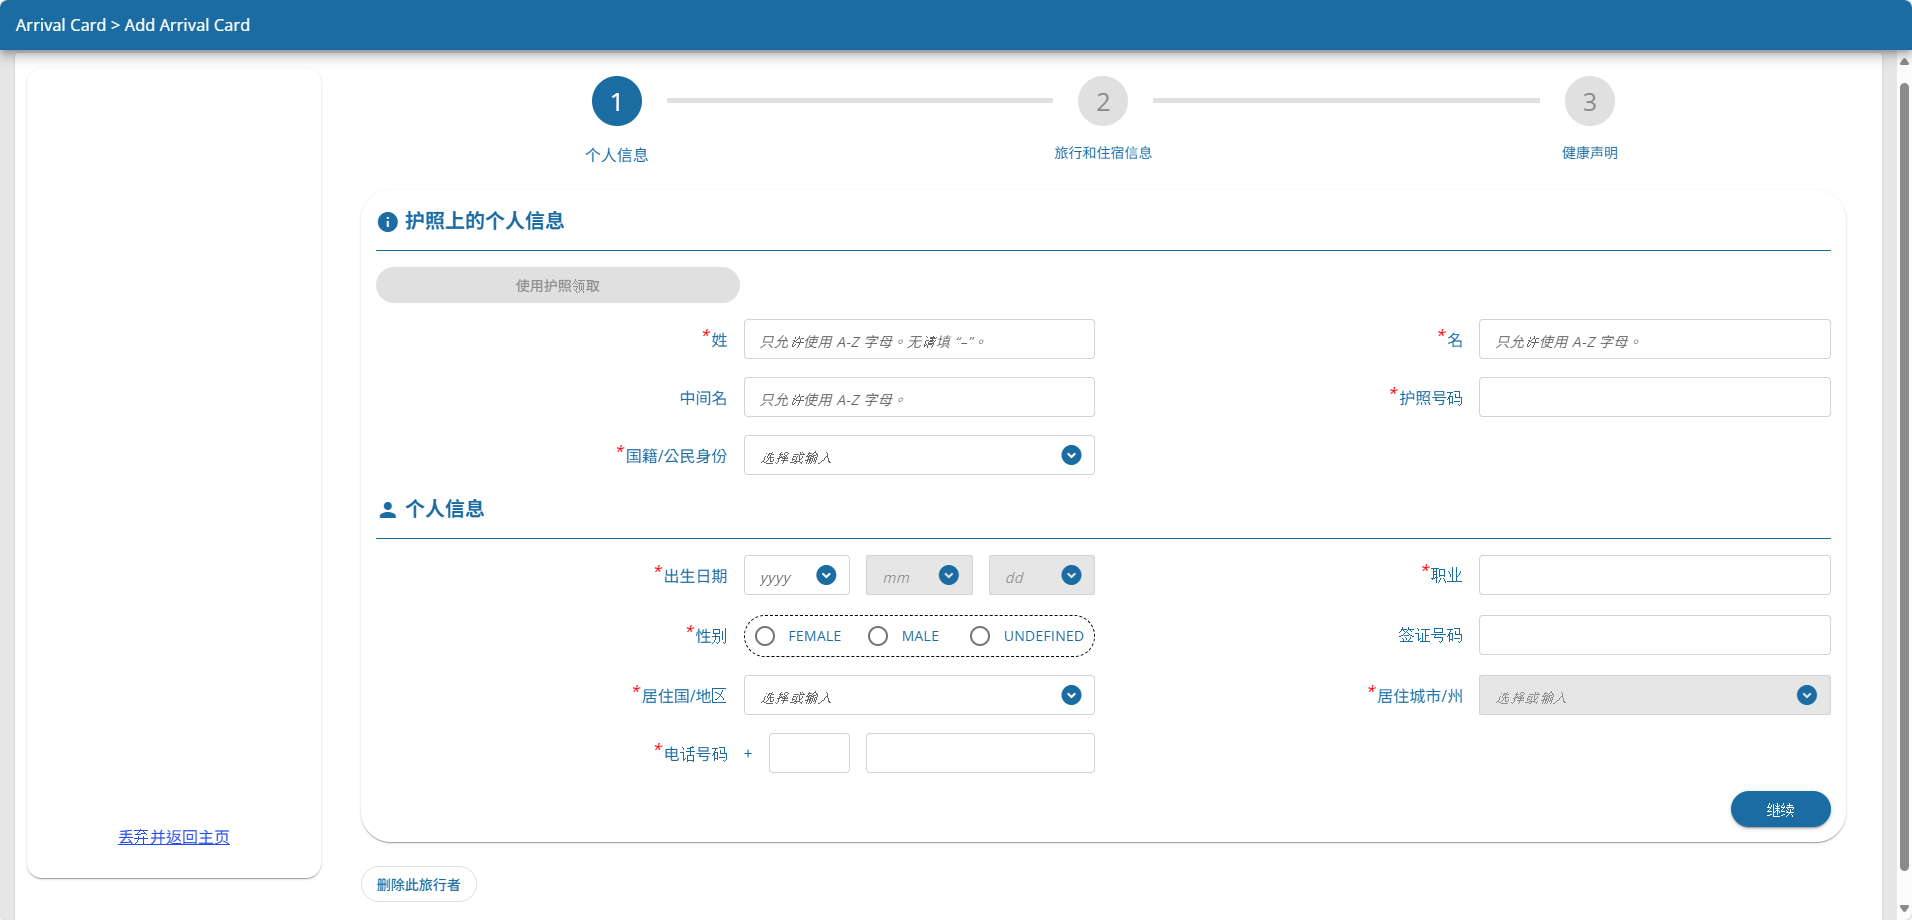Open the 居住国/地区 dropdown arrow

[1071, 695]
